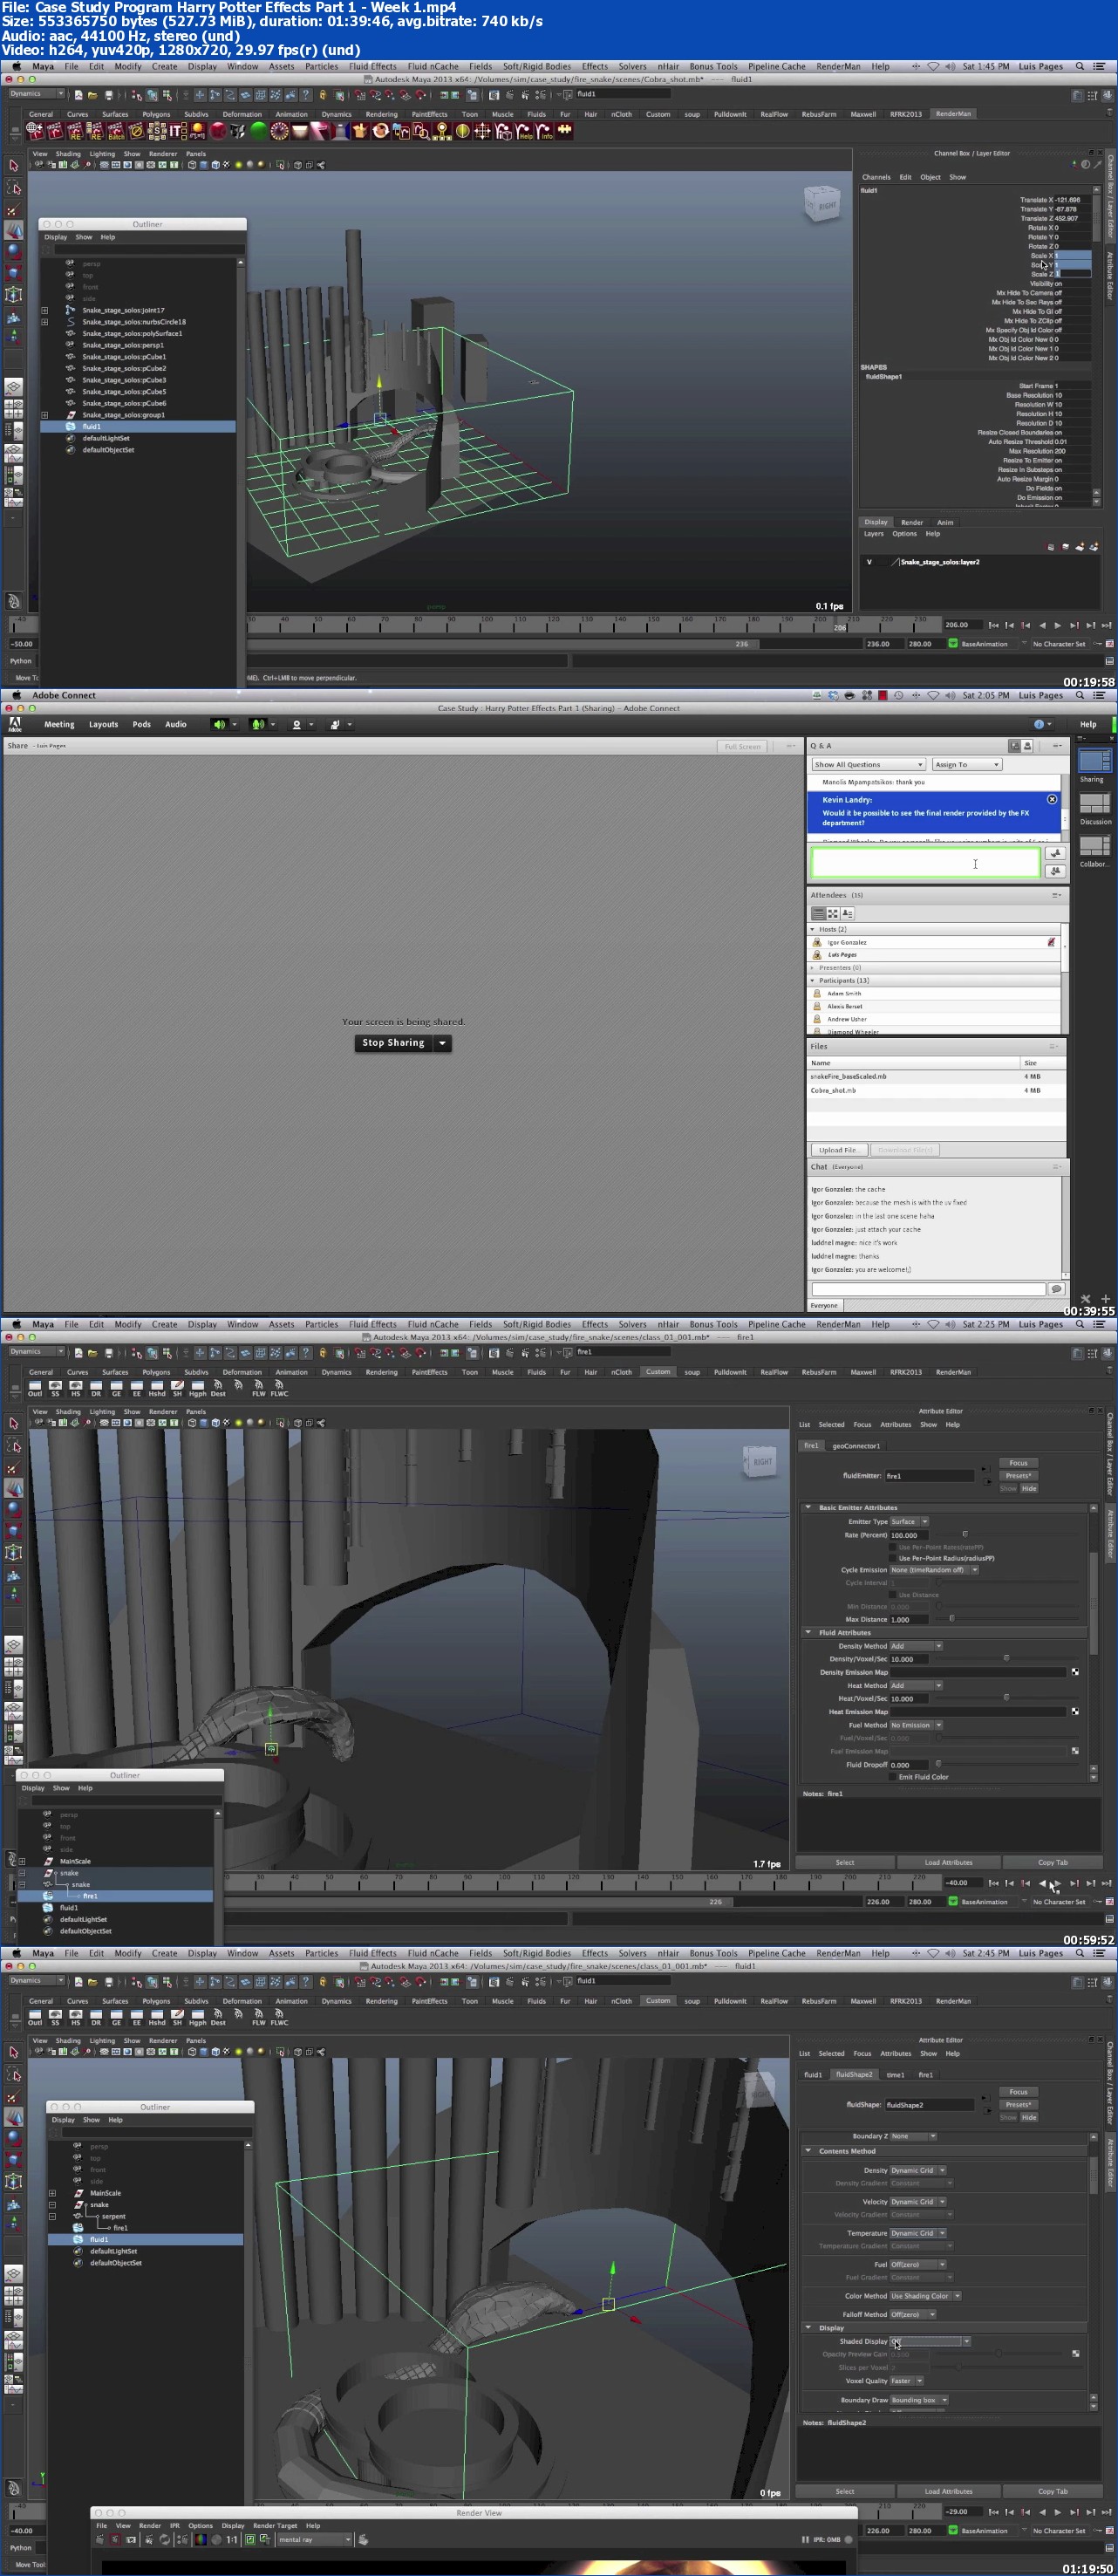Click the Apple menu icon in Adobe Connect menu bar
The height and width of the screenshot is (2576, 1118).
[x=16, y=695]
